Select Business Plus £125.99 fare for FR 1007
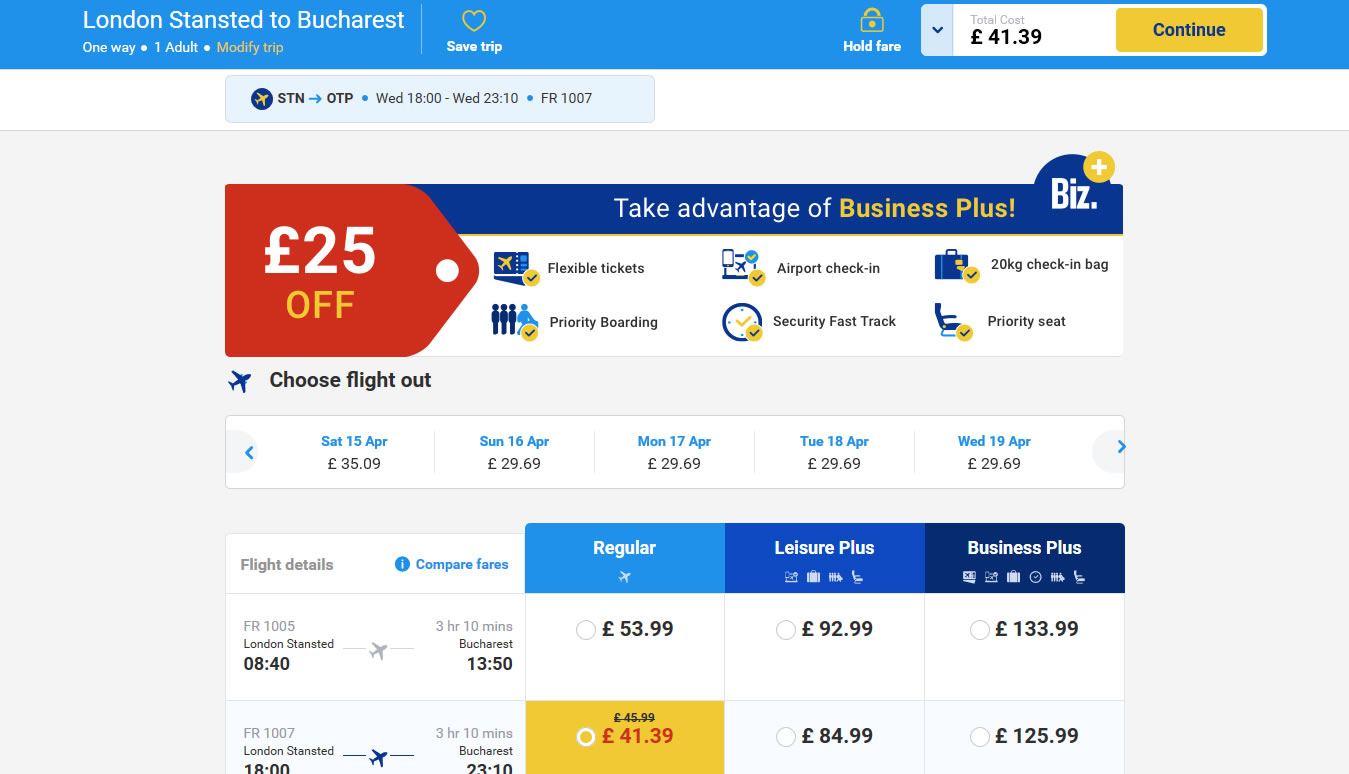 click(x=980, y=737)
